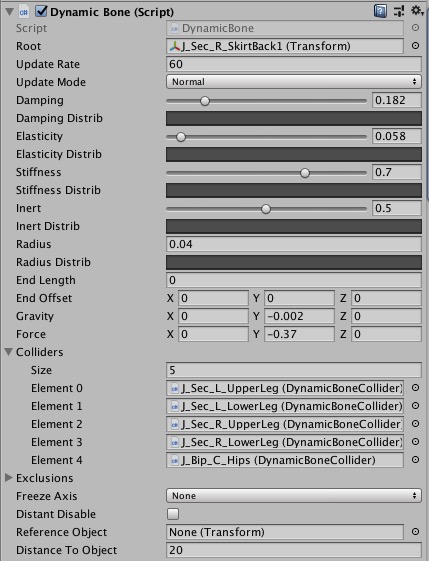429x561 pixels.
Task: Open object picker for collider Element 1
Action: (415, 405)
